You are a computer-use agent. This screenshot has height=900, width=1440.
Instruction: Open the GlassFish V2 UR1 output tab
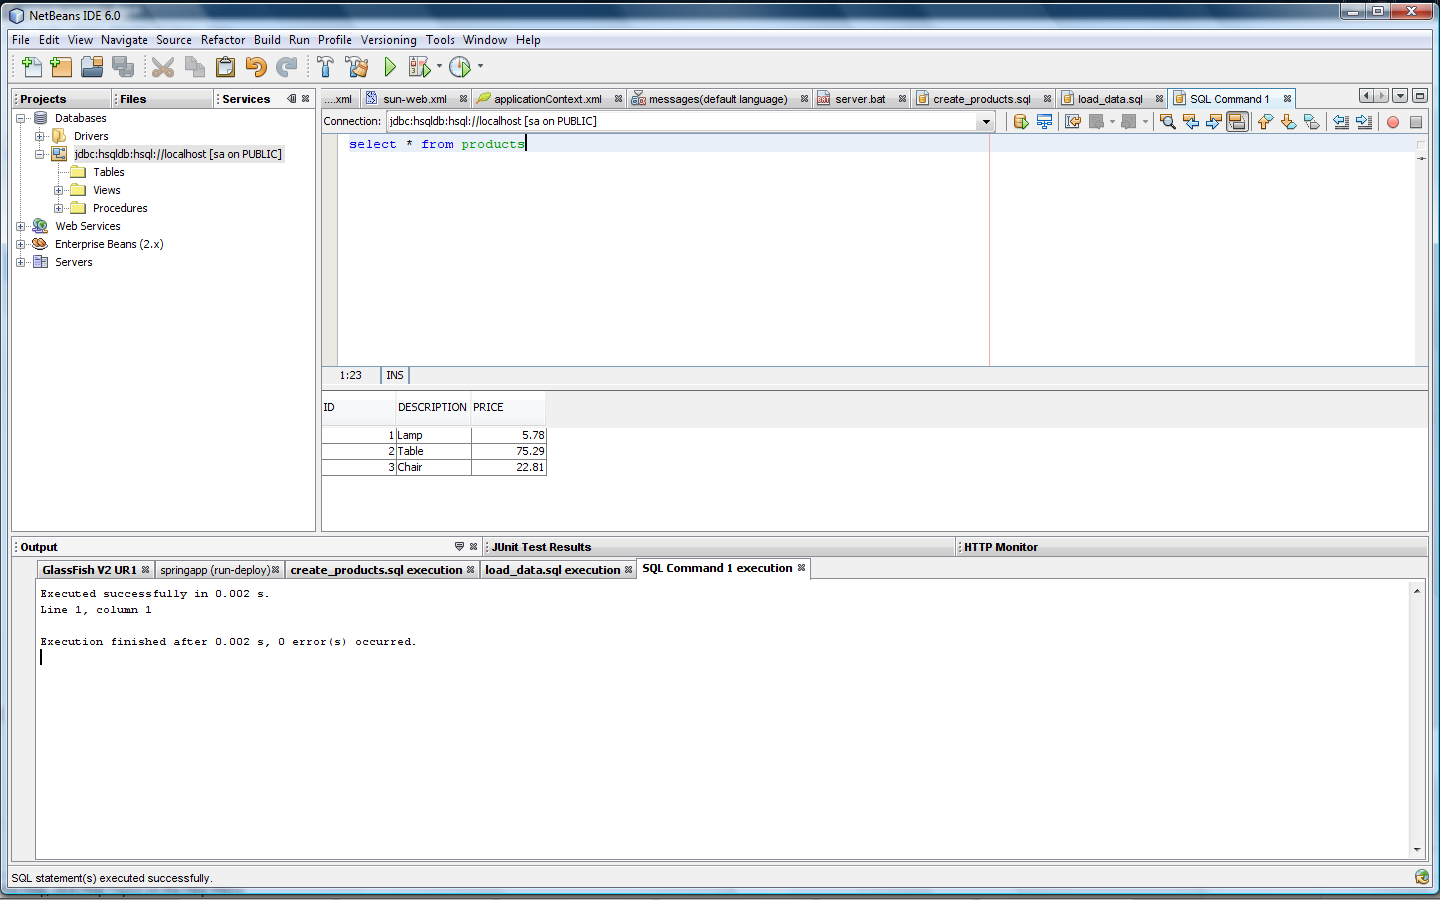coord(89,570)
